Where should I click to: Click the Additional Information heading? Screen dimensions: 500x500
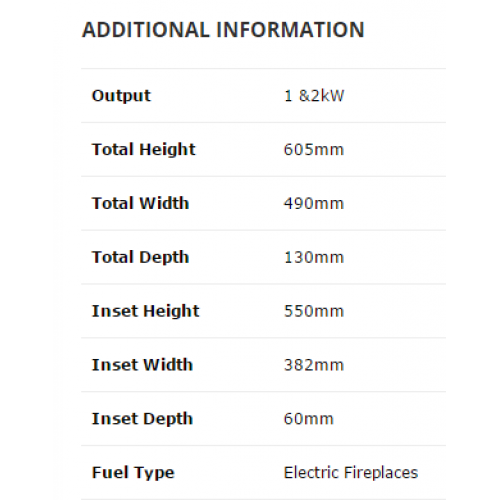[x=223, y=30]
